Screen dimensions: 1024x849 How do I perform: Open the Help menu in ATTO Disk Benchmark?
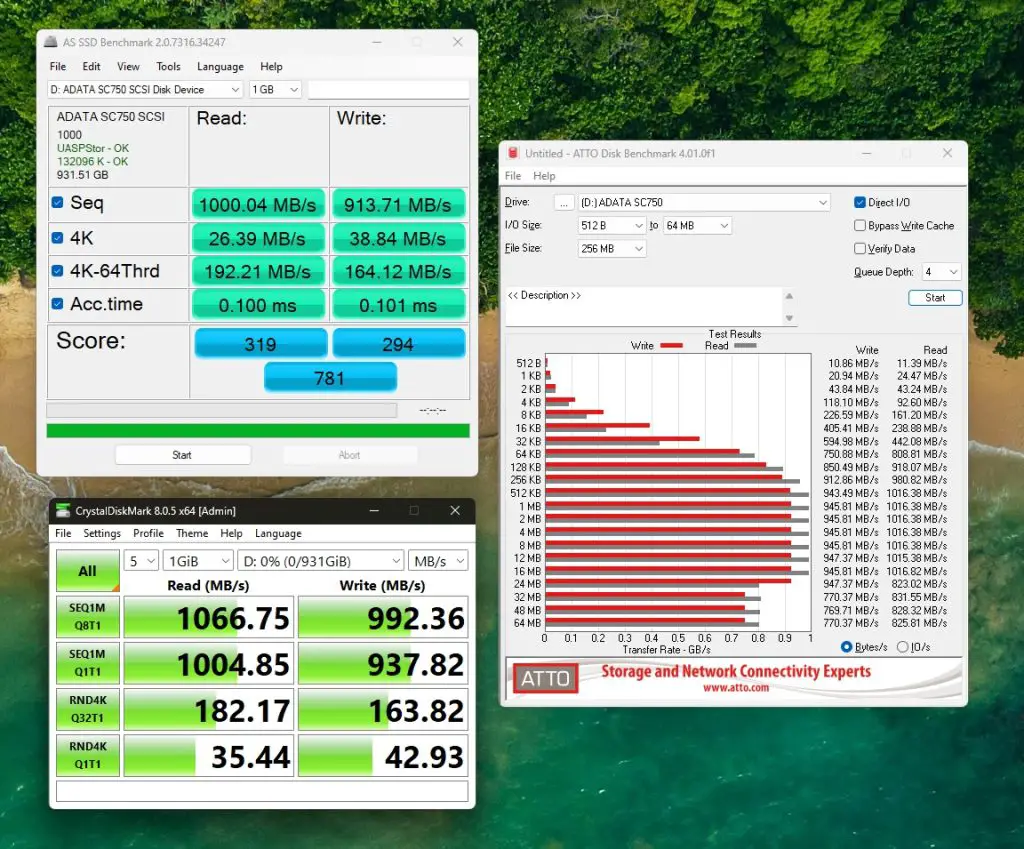pyautogui.click(x=544, y=176)
